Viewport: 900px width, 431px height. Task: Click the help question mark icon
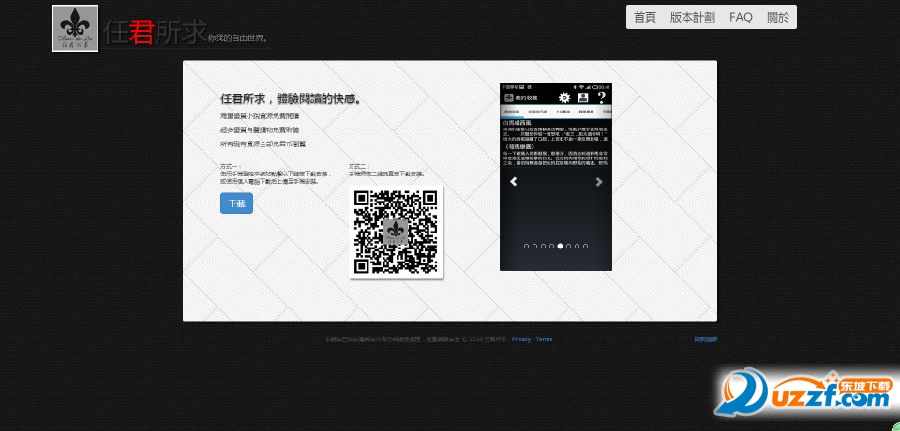point(602,98)
